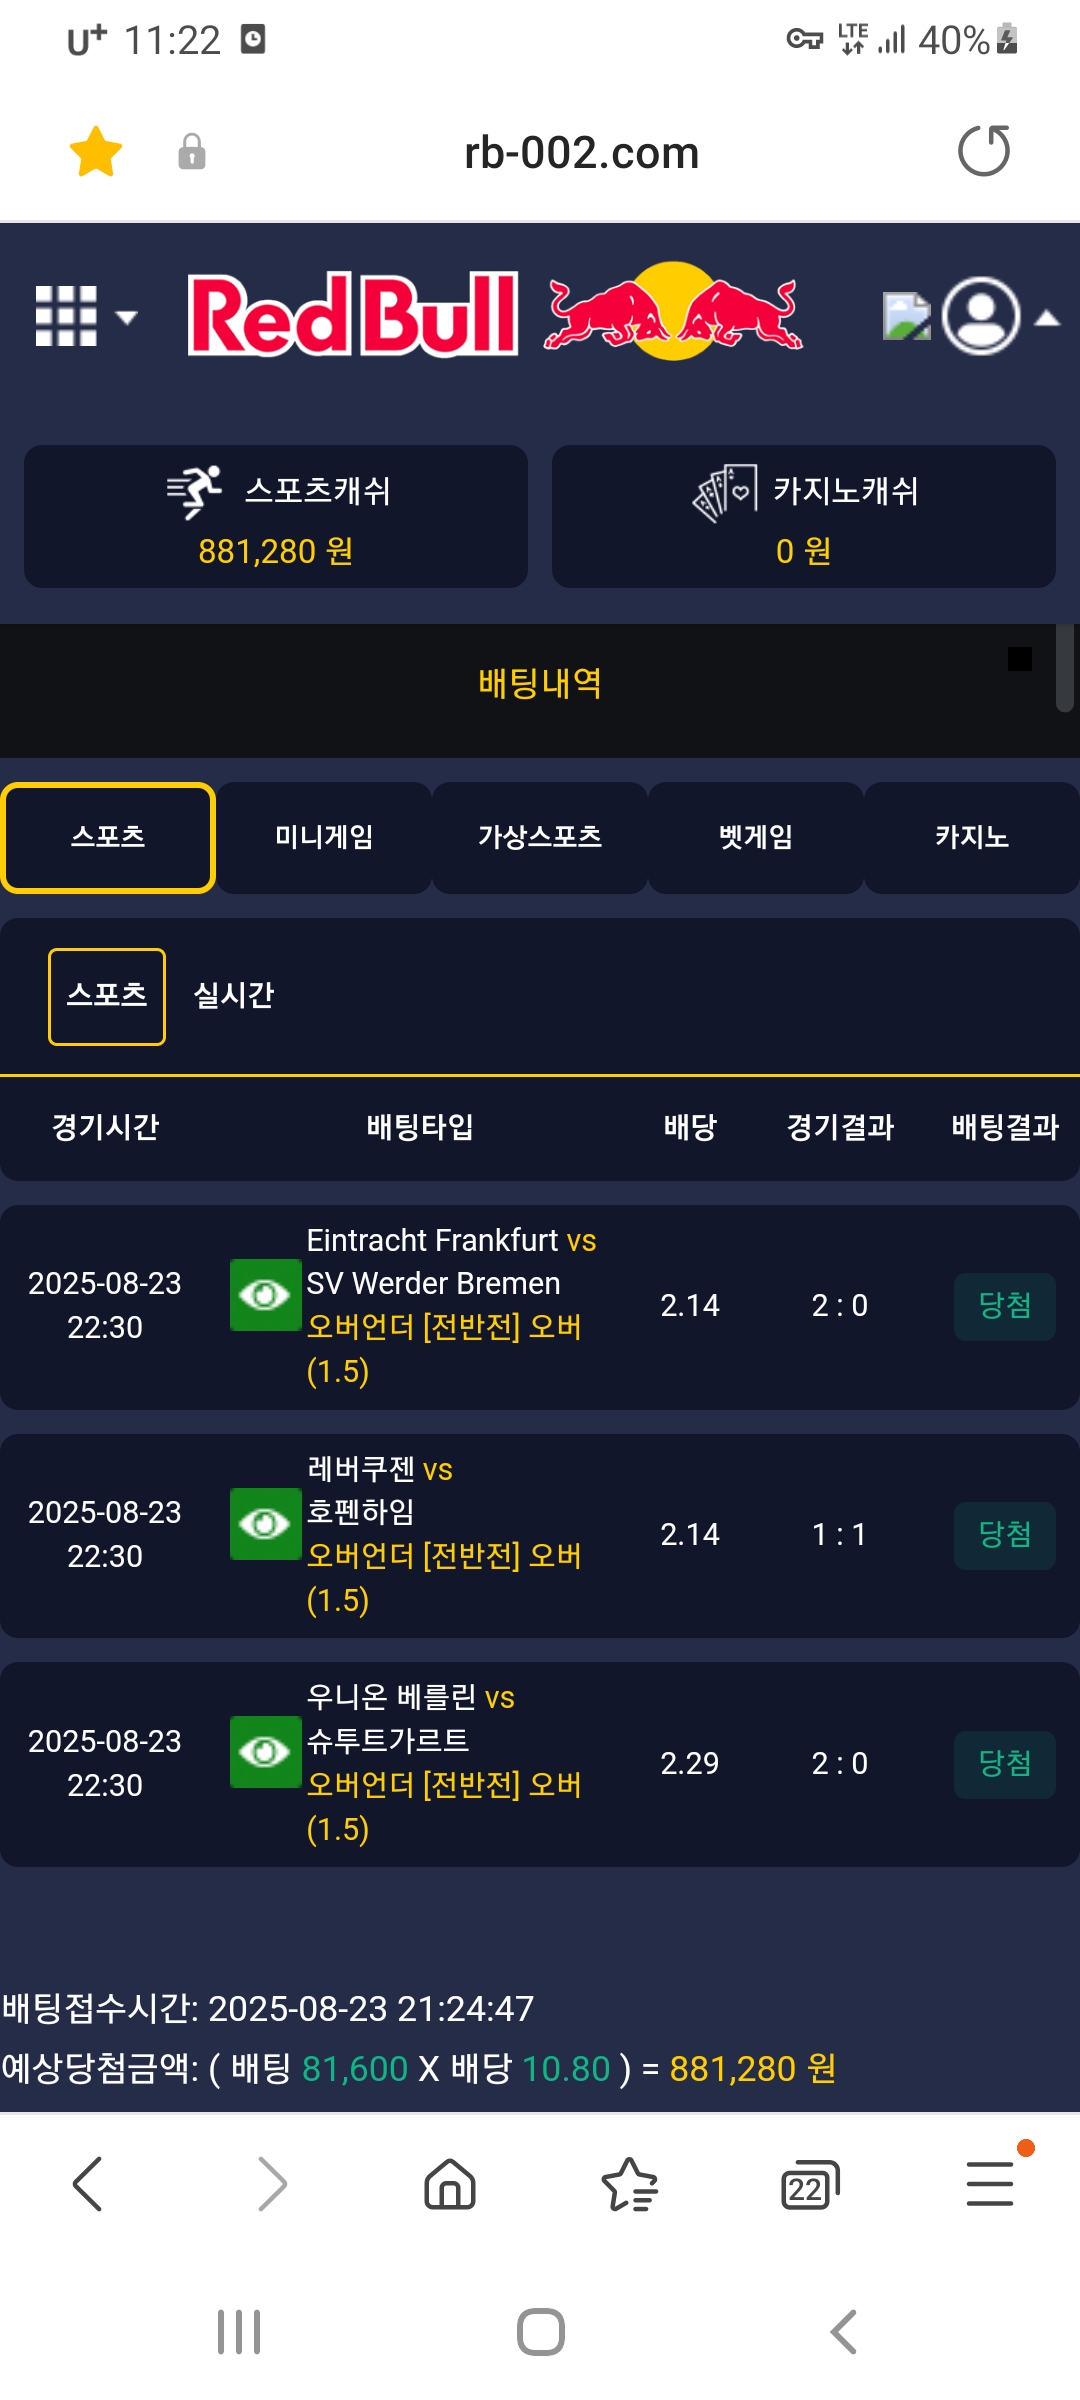The image size is (1080, 2400).
Task: Open the browser hamburger menu
Action: click(x=990, y=2183)
